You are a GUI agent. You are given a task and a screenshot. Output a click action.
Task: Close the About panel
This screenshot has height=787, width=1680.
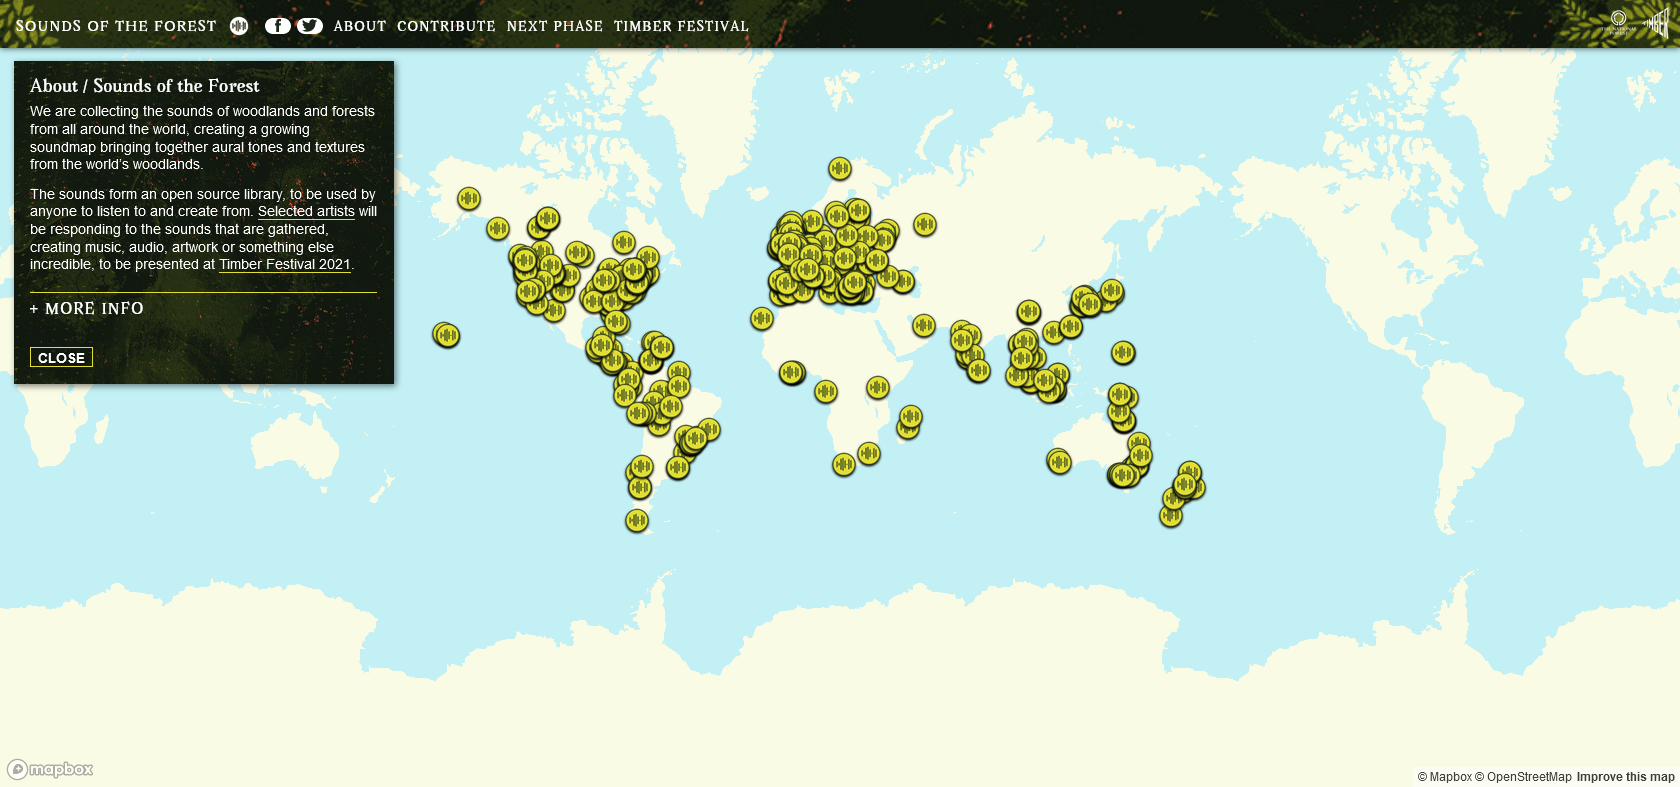(x=61, y=357)
